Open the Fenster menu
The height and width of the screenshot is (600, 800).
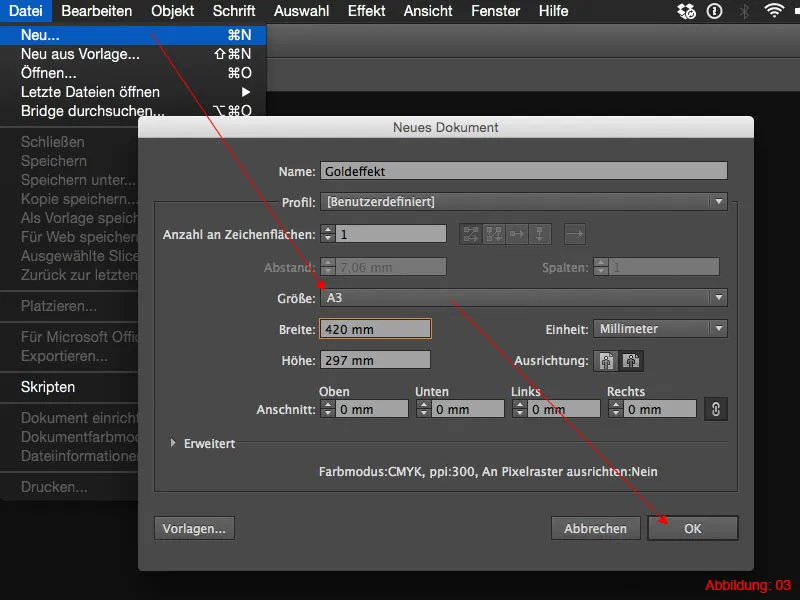click(x=495, y=11)
